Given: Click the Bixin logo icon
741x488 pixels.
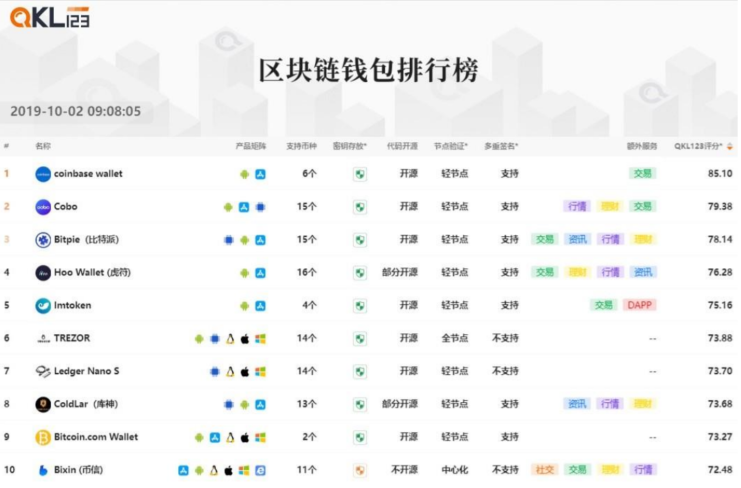Looking at the screenshot, I should [x=43, y=471].
